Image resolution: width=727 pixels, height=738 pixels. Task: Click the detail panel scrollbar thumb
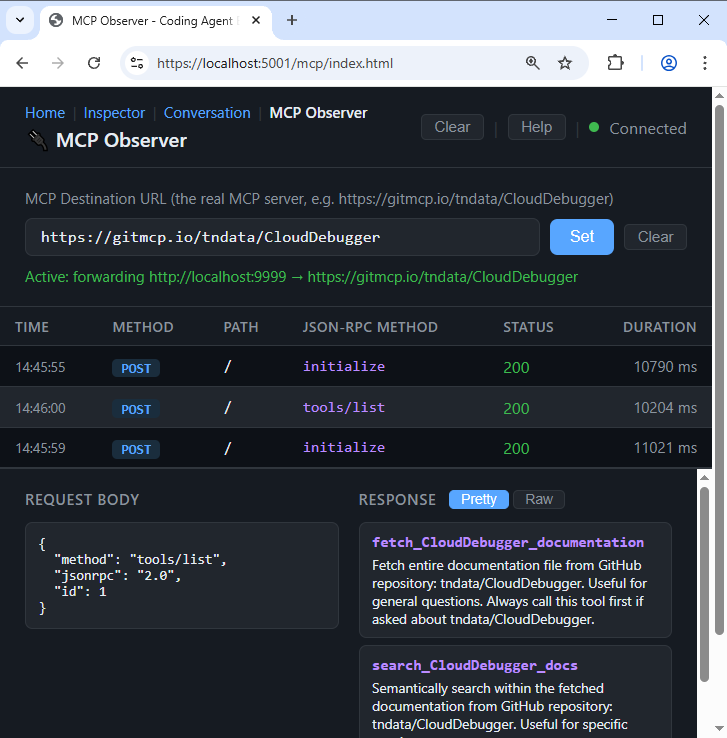tap(704, 584)
